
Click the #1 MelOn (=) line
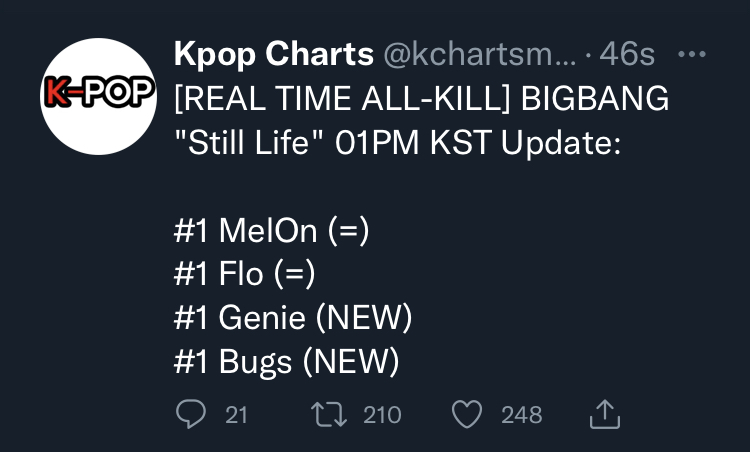coord(272,231)
